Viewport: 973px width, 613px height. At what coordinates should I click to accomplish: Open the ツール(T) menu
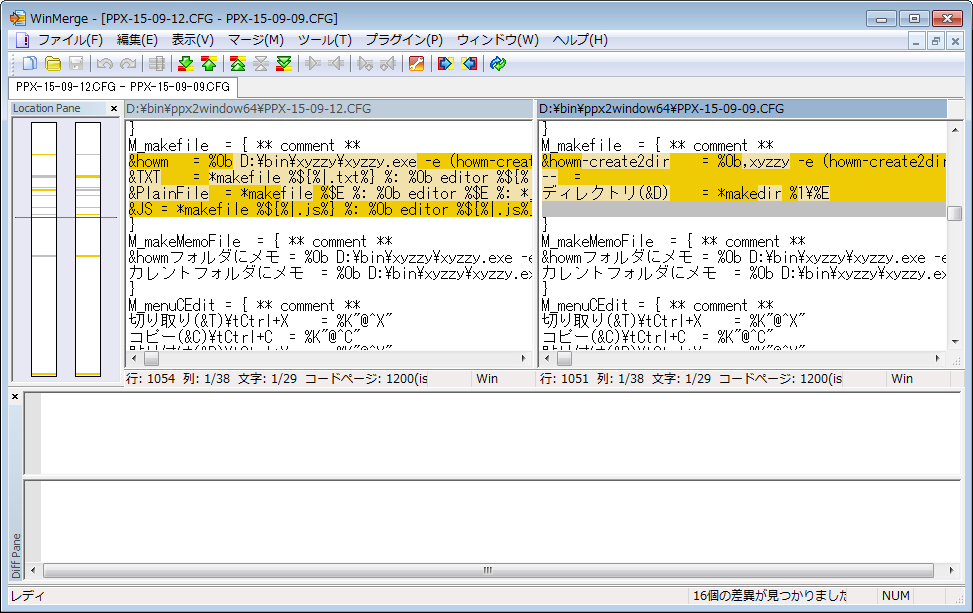[325, 40]
